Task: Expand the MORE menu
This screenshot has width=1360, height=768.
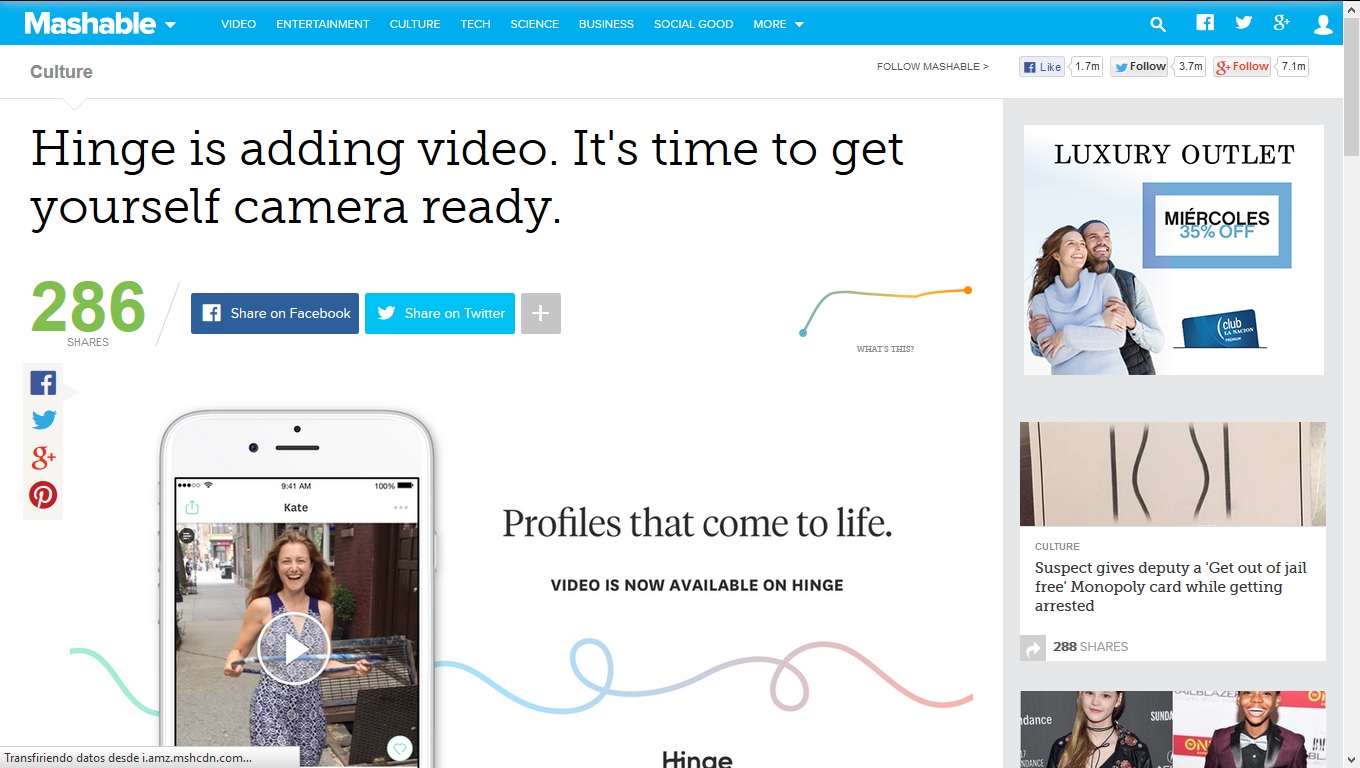Action: [x=778, y=24]
